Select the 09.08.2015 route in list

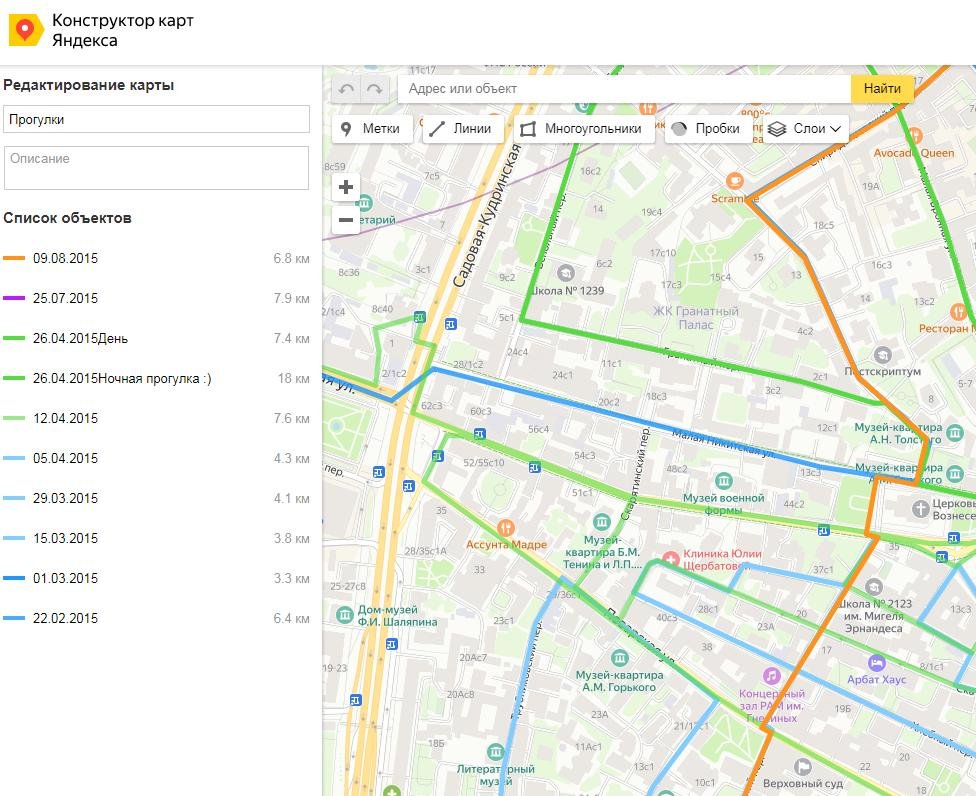tap(66, 258)
